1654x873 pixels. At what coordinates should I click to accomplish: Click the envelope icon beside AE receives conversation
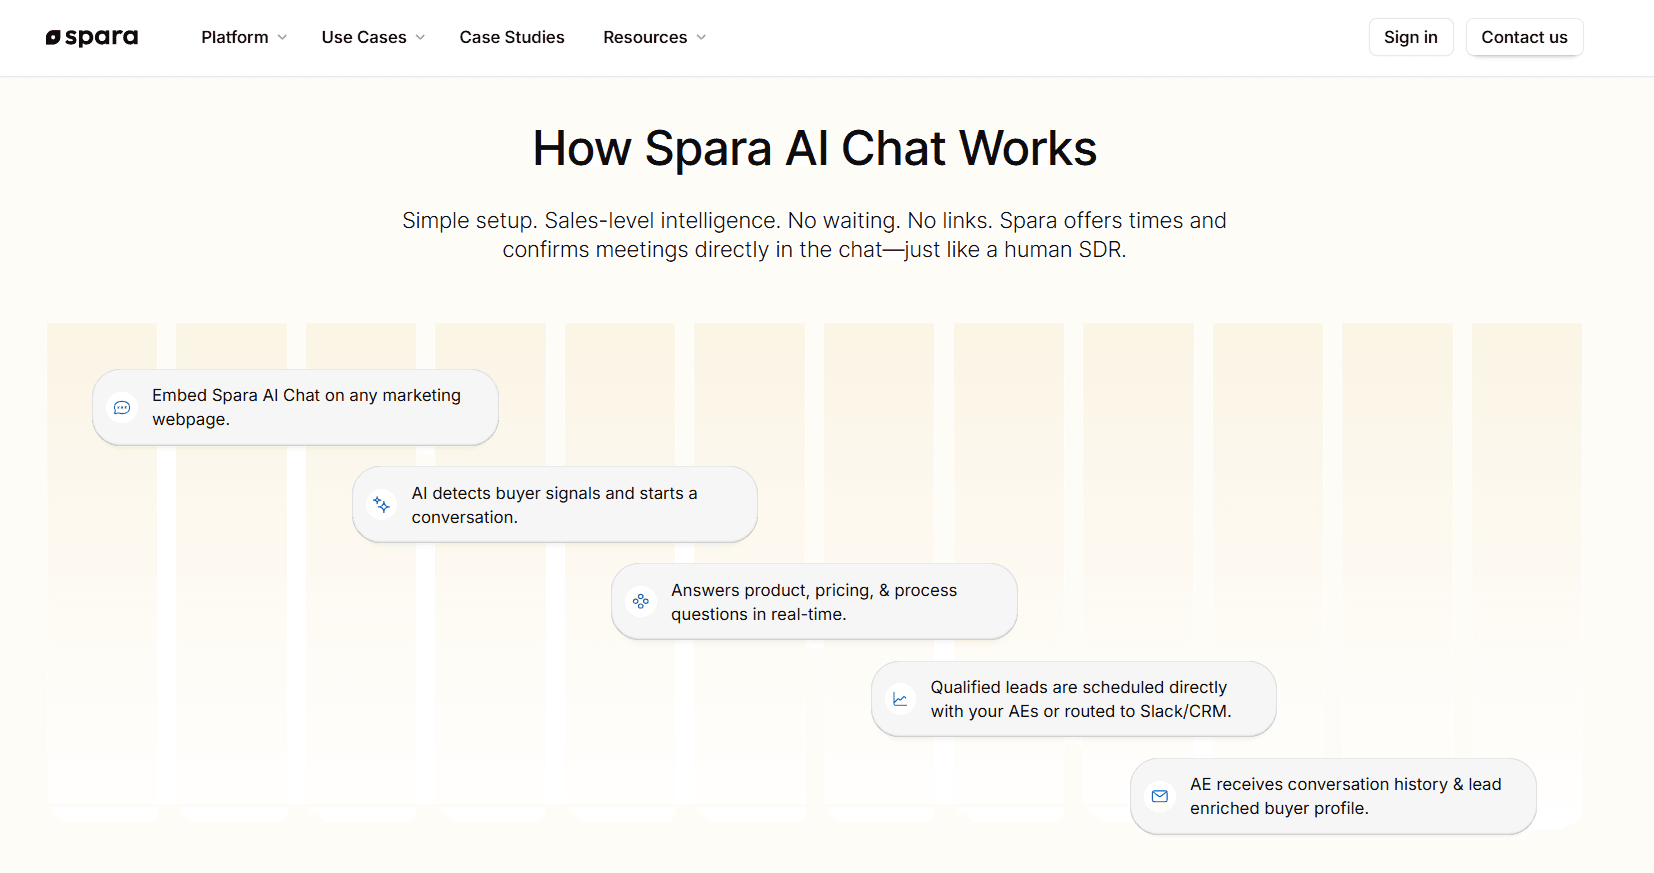click(1160, 796)
